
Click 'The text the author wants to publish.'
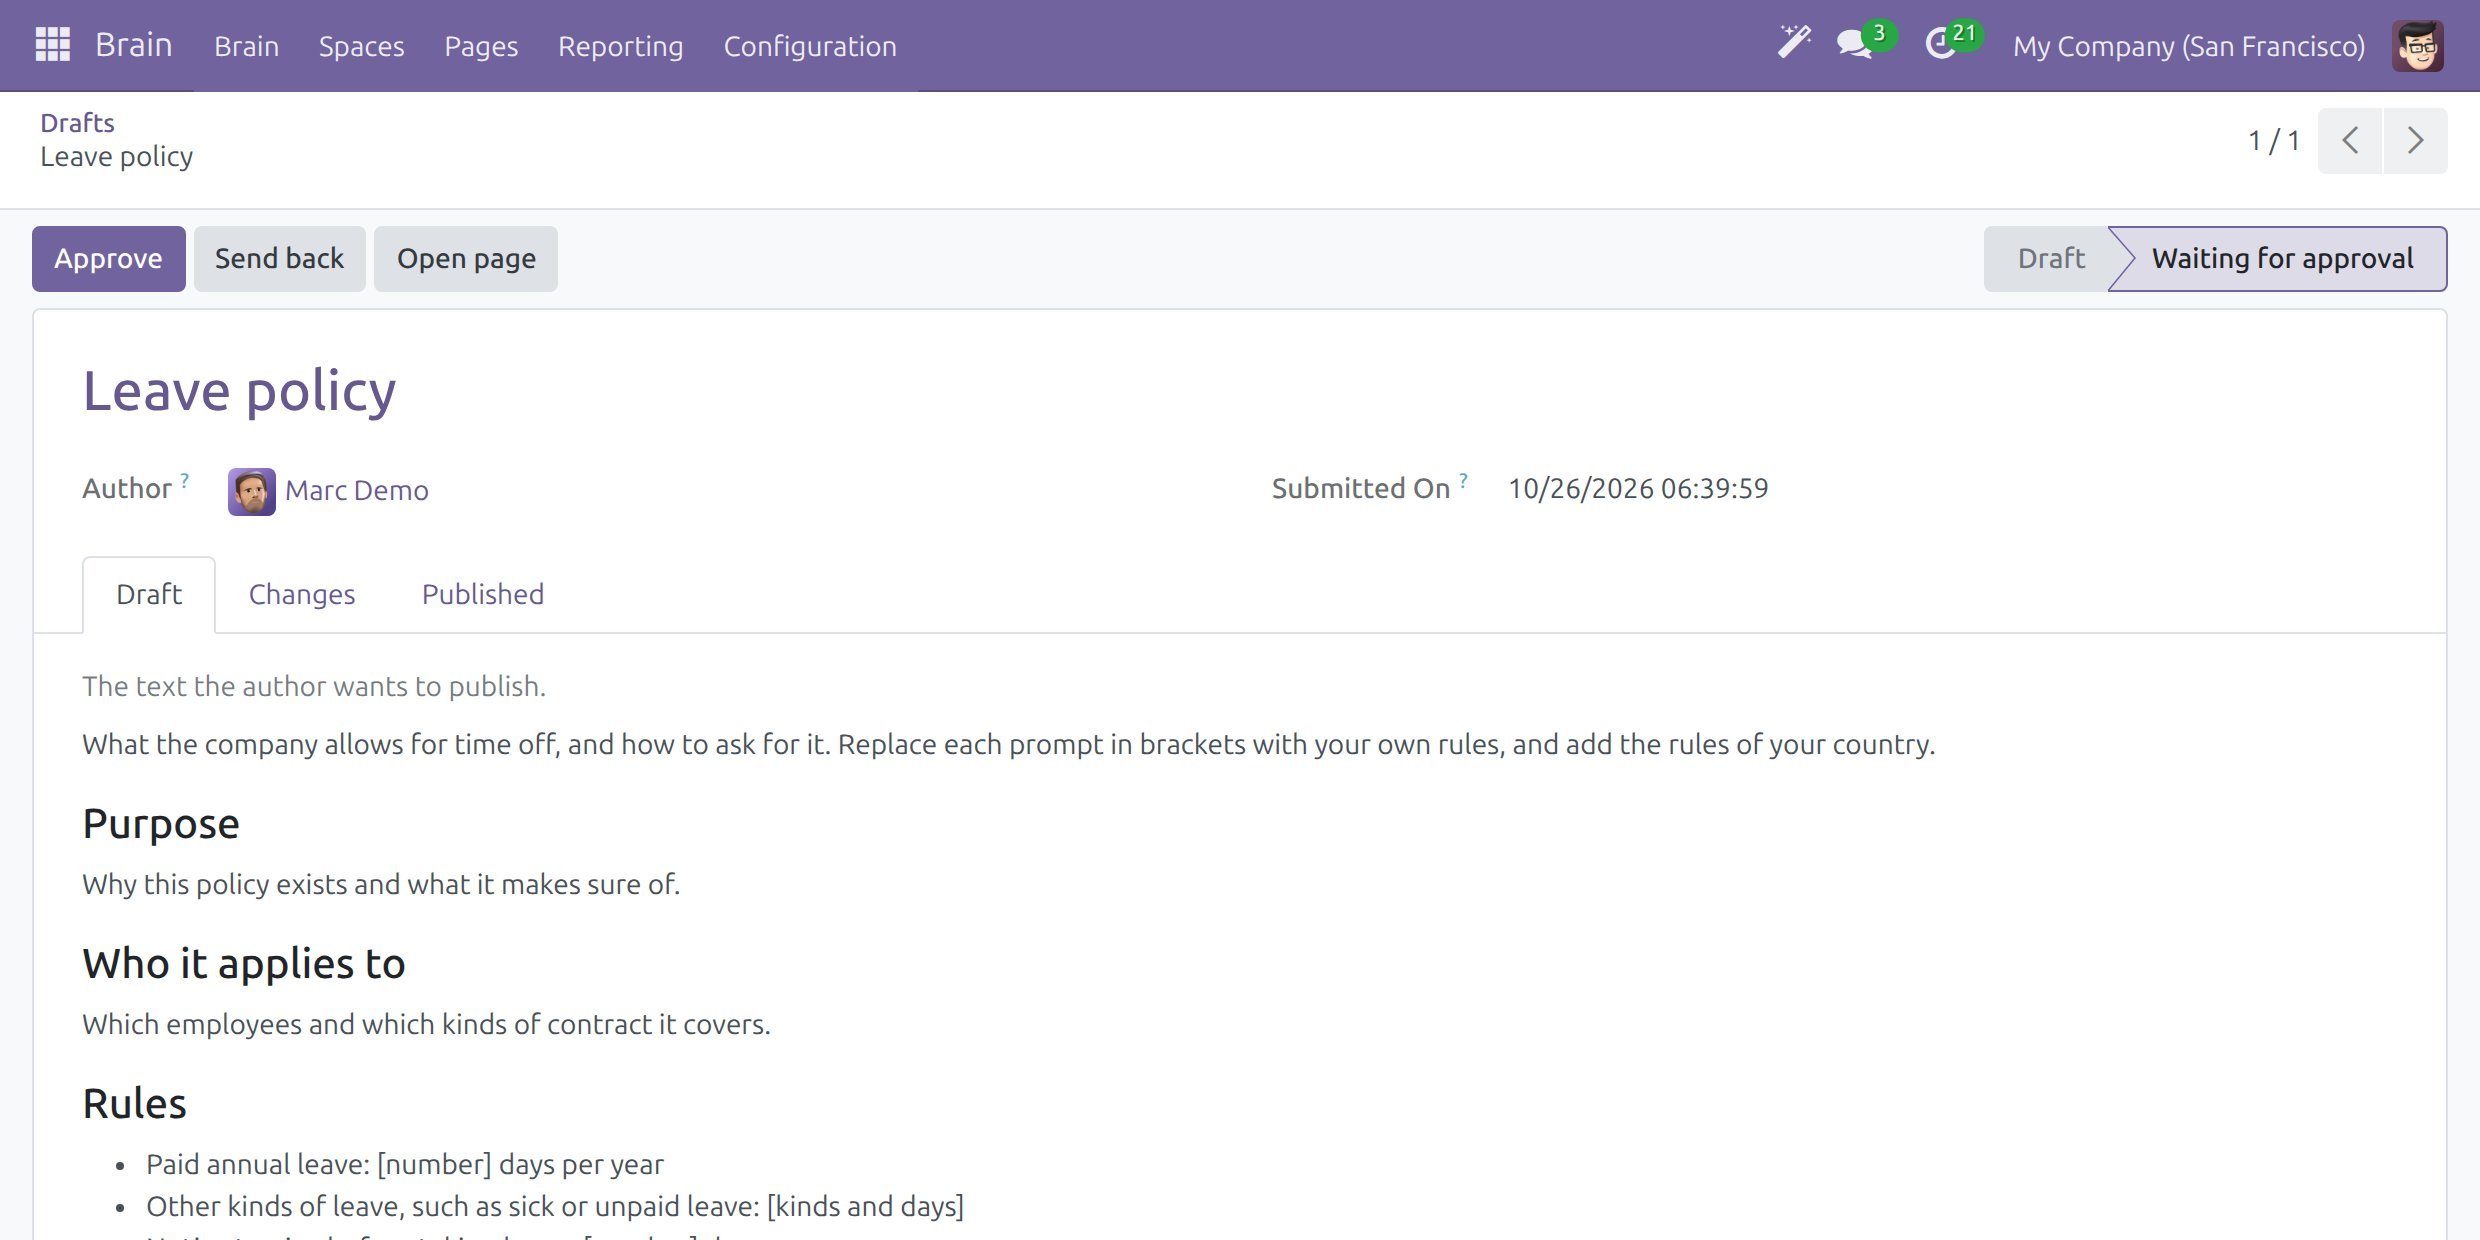(314, 686)
